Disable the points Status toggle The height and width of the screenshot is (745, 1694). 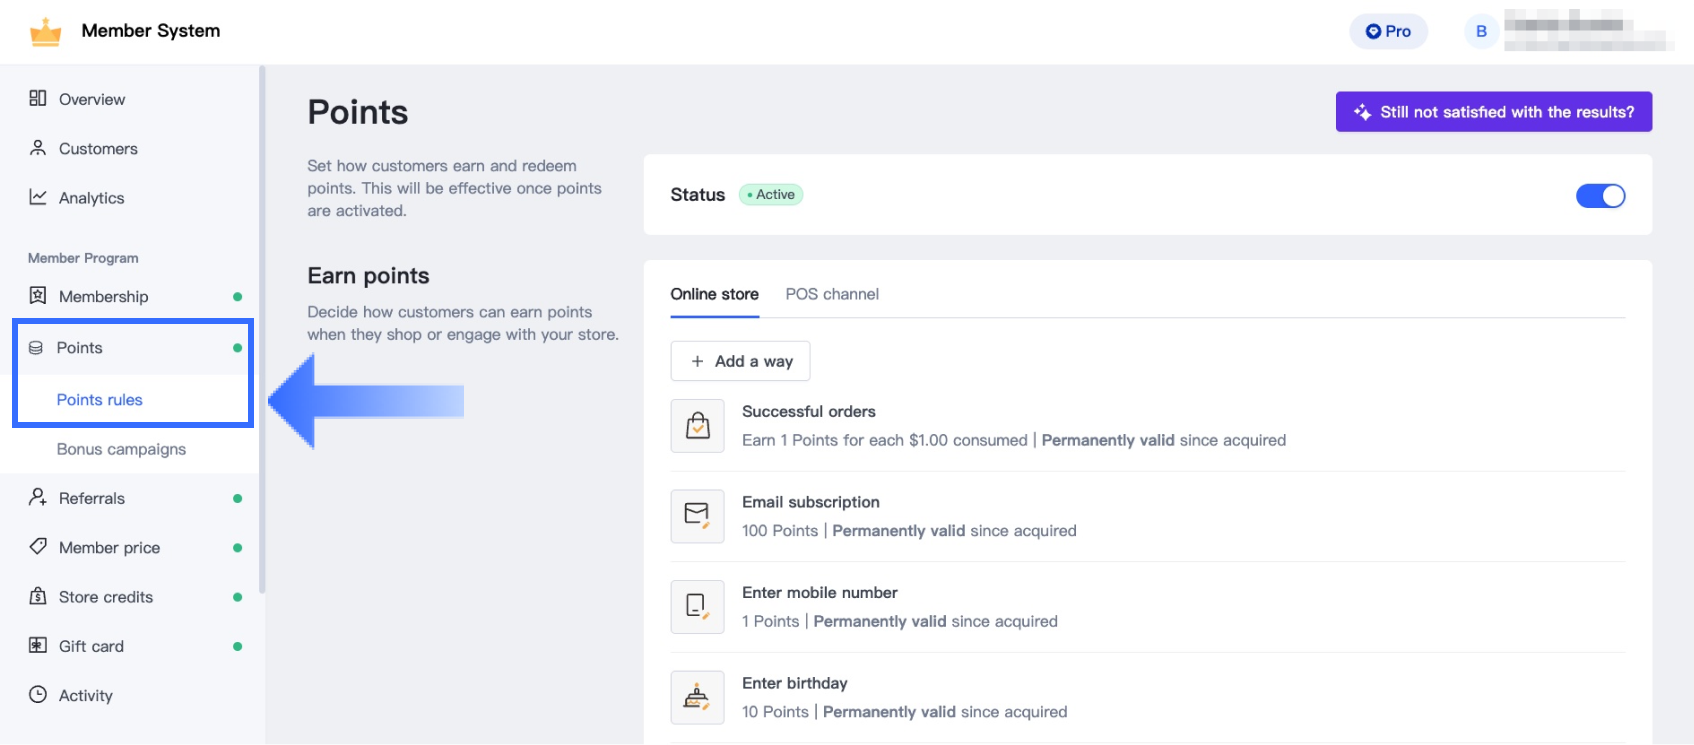click(1600, 196)
